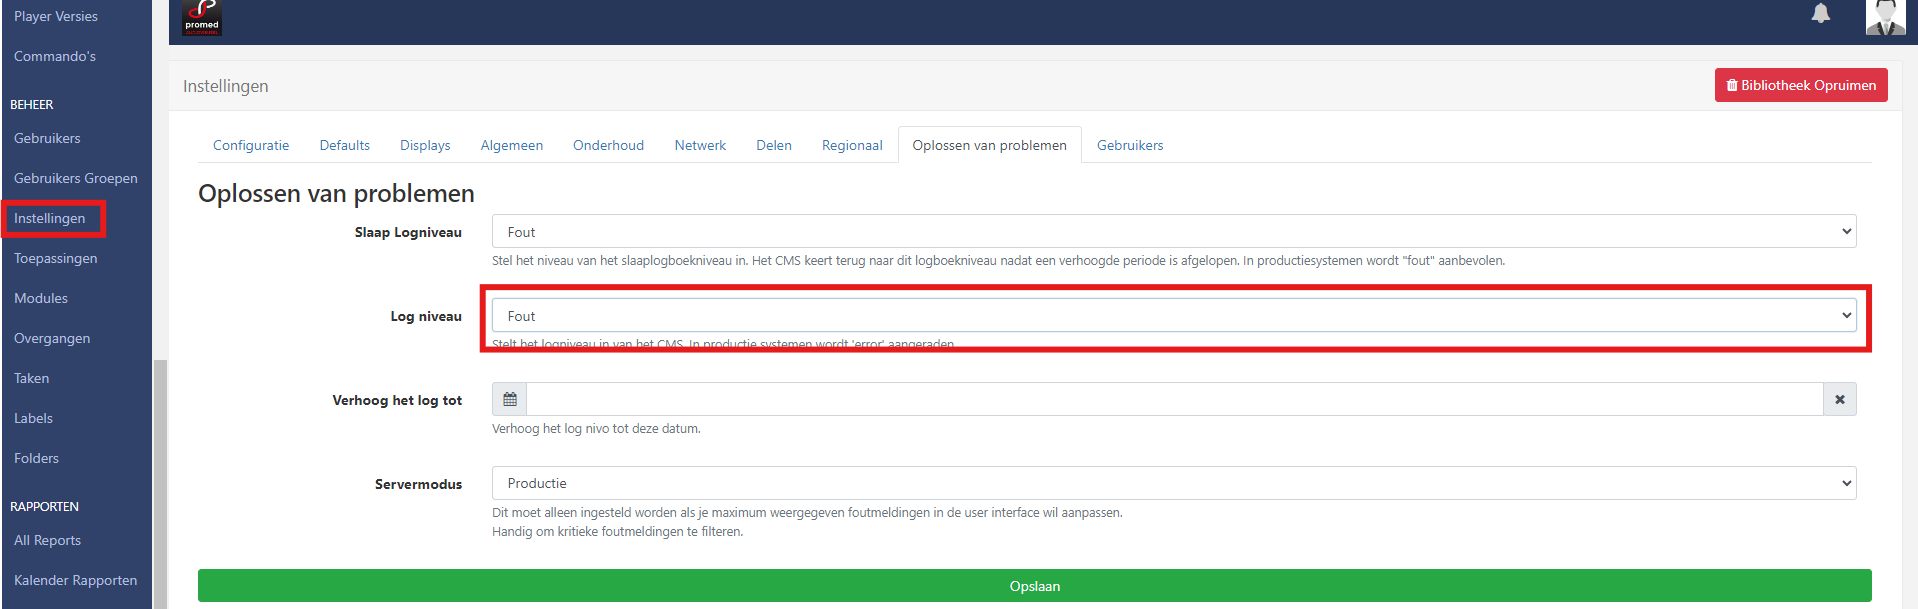1918x609 pixels.
Task: Click the Verhoog het log tot date field
Action: click(x=1174, y=399)
